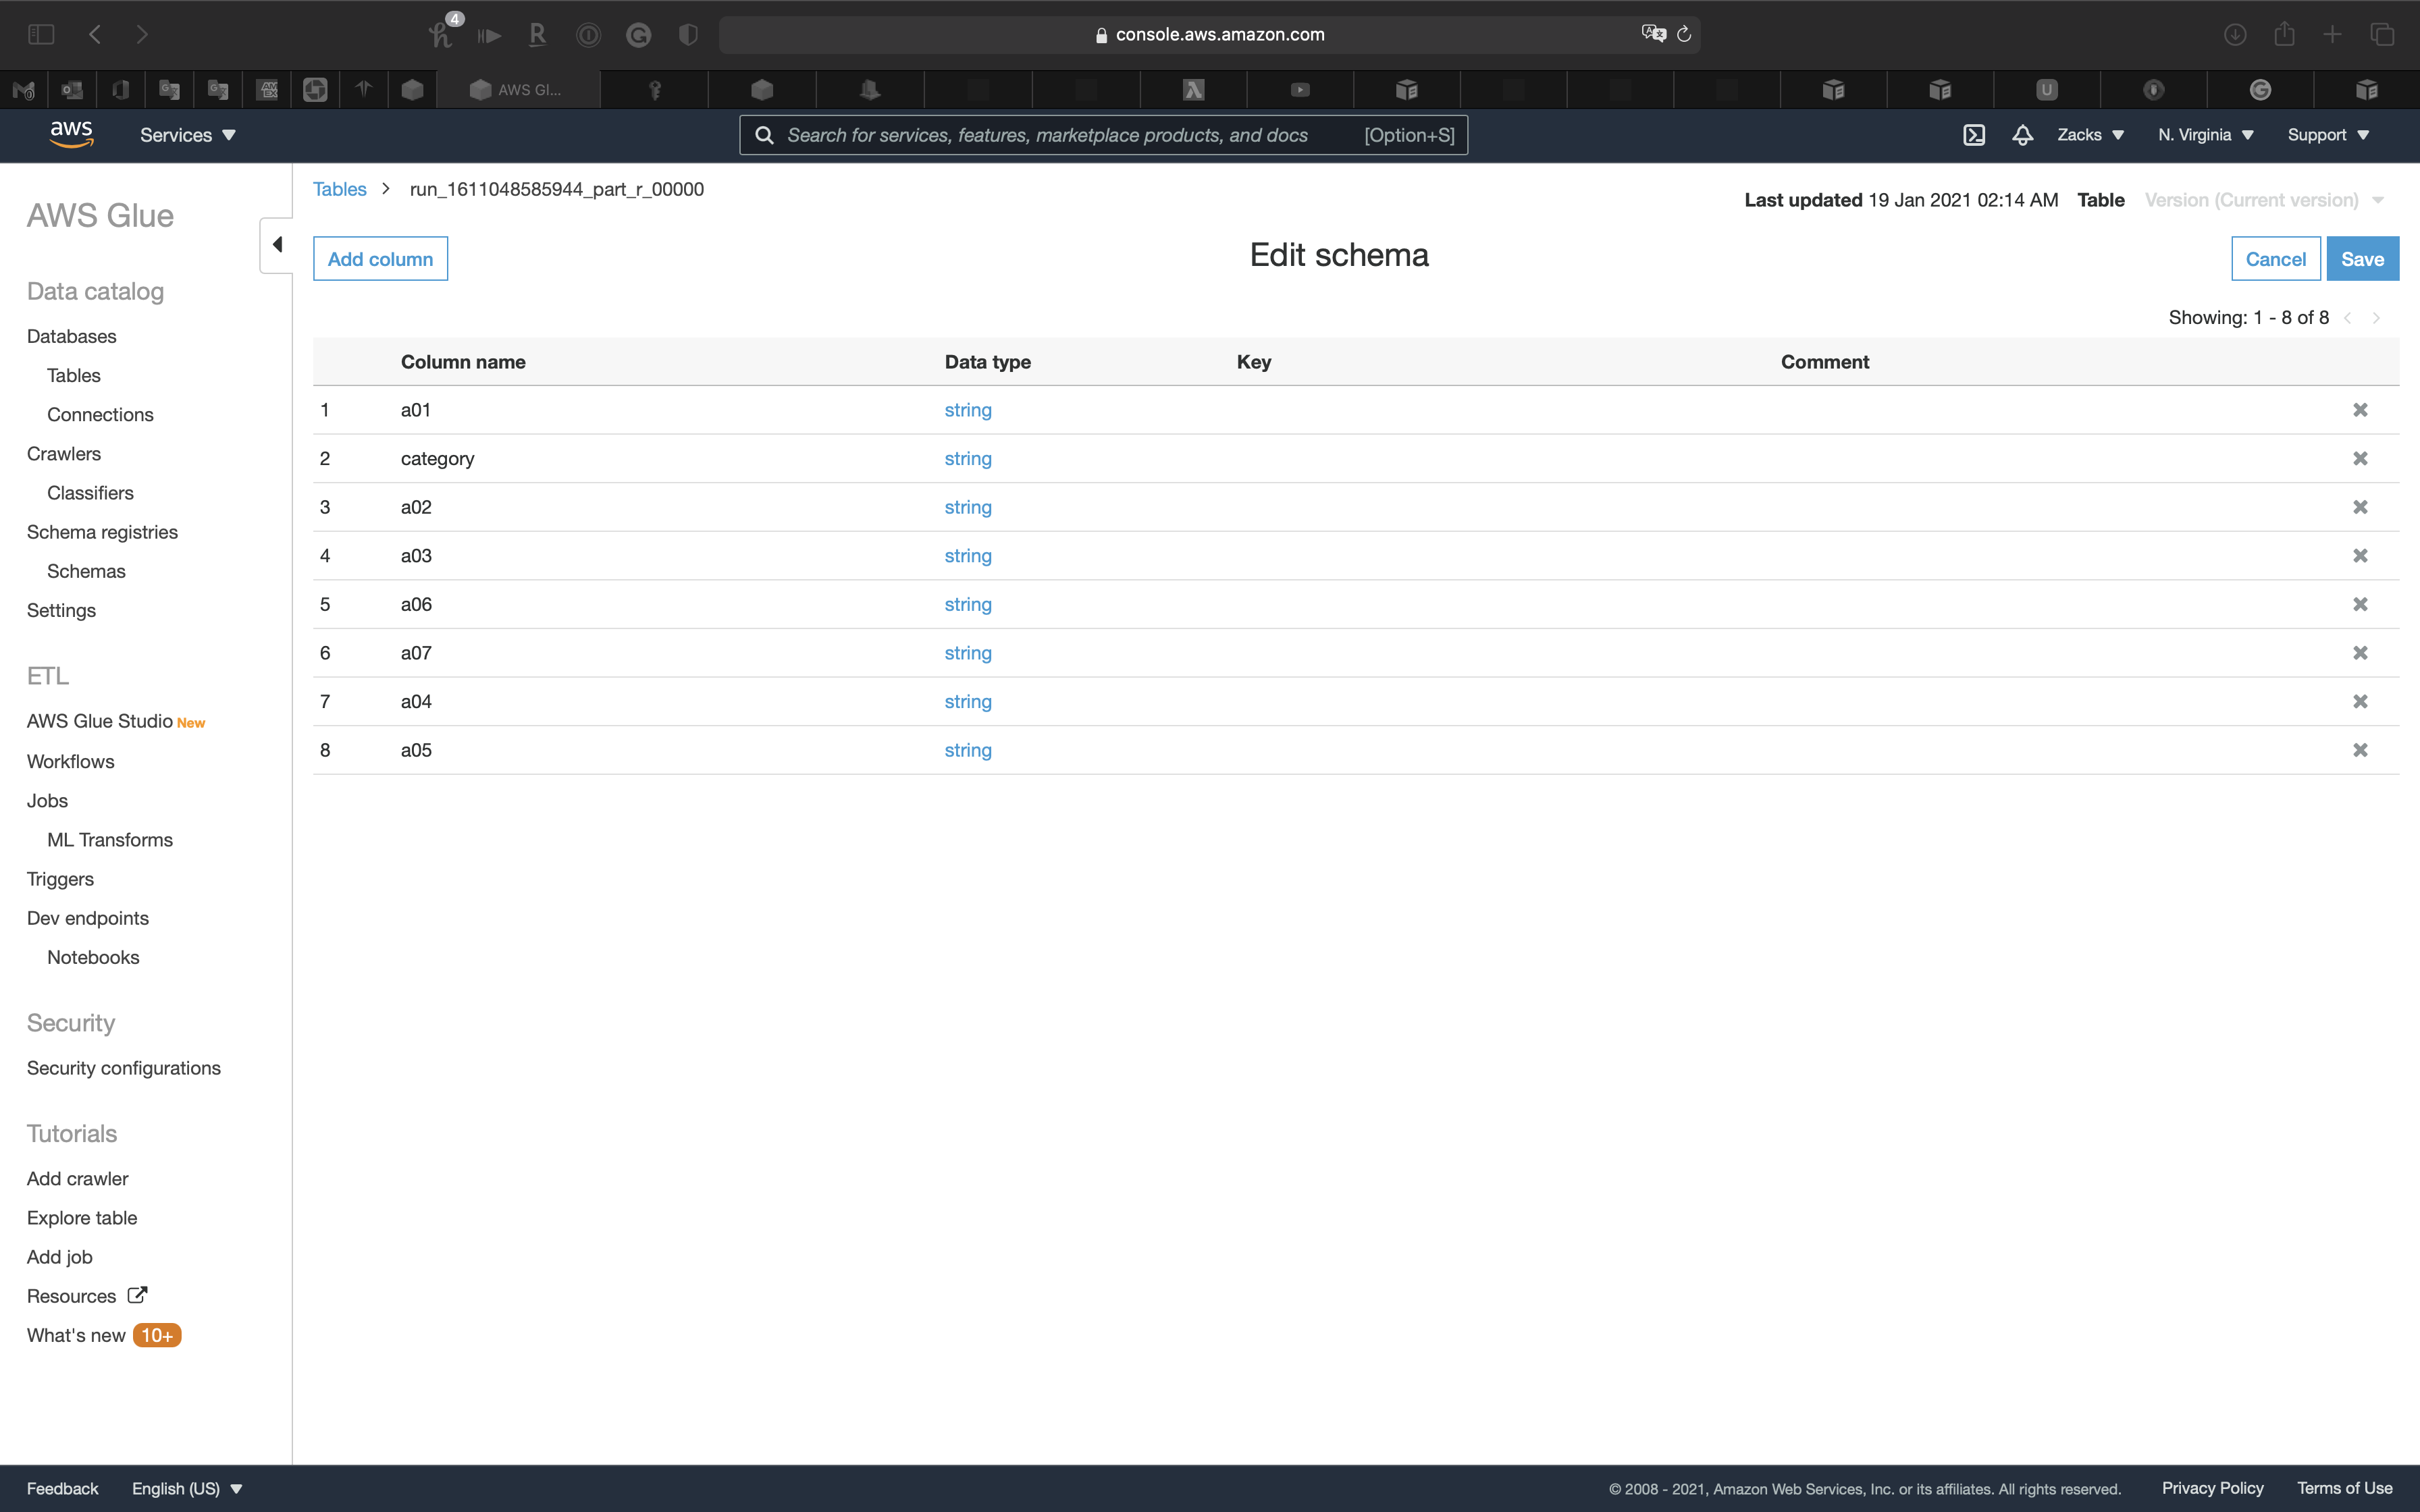2420x1512 pixels.
Task: Go to Jobs in ETL section
Action: point(47,801)
